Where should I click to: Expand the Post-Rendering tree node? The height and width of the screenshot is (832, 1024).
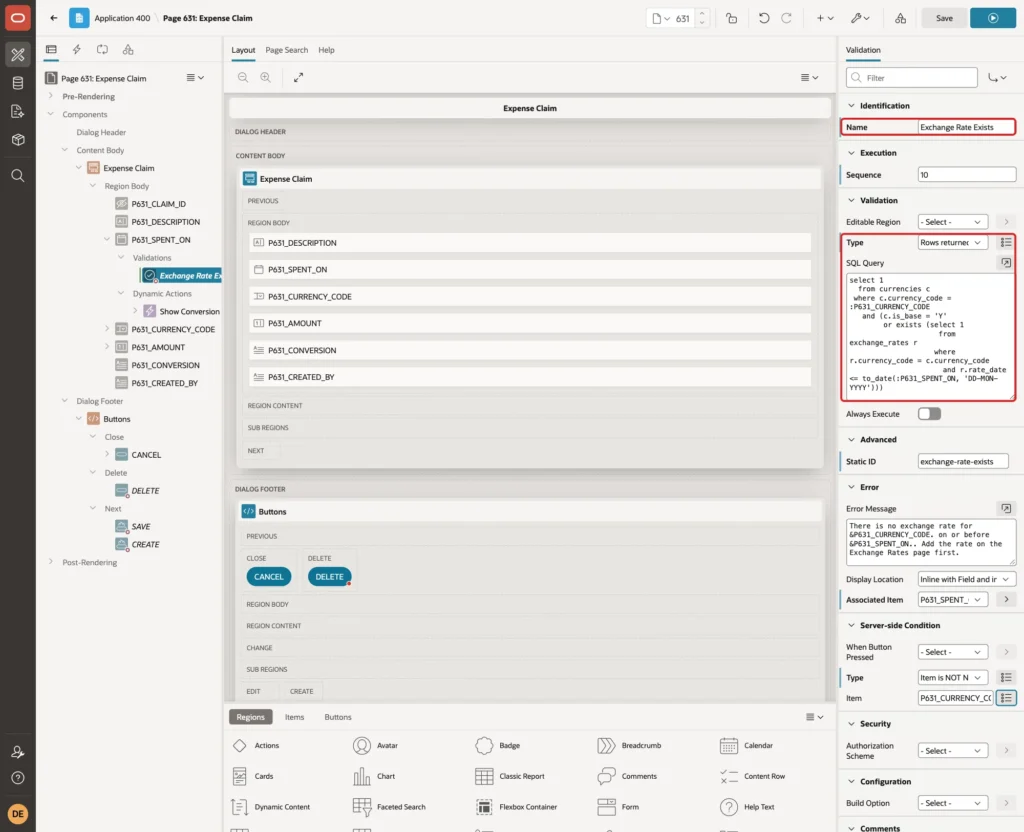coord(51,562)
